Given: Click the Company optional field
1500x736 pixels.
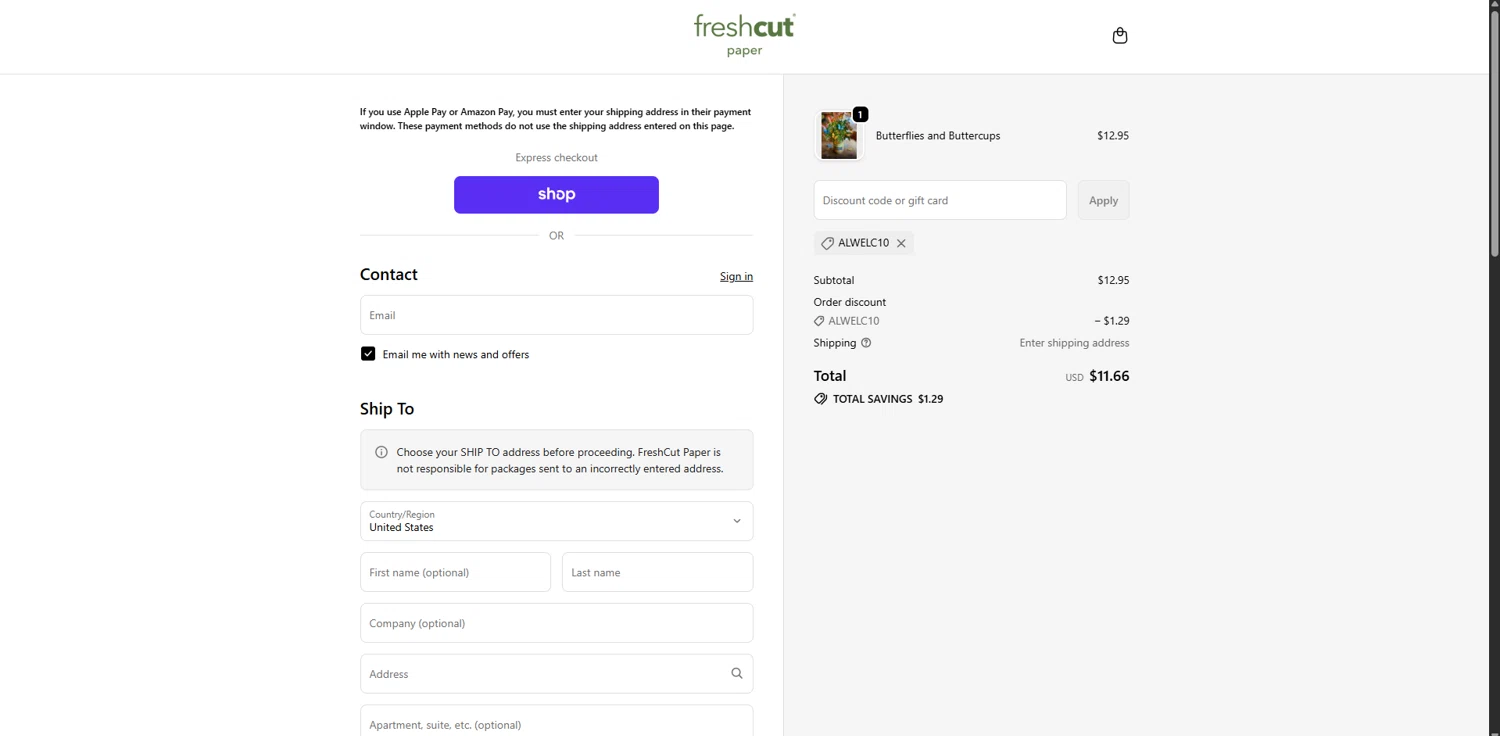Looking at the screenshot, I should 556,624.
